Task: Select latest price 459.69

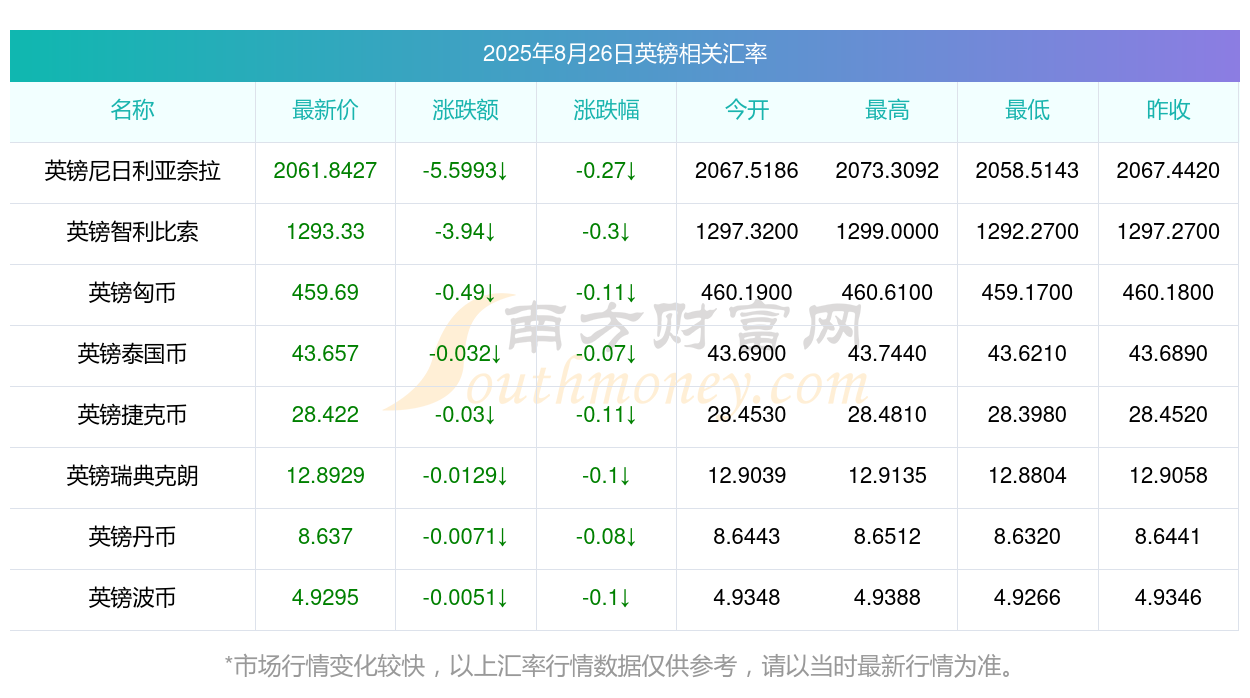Action: [x=325, y=293]
